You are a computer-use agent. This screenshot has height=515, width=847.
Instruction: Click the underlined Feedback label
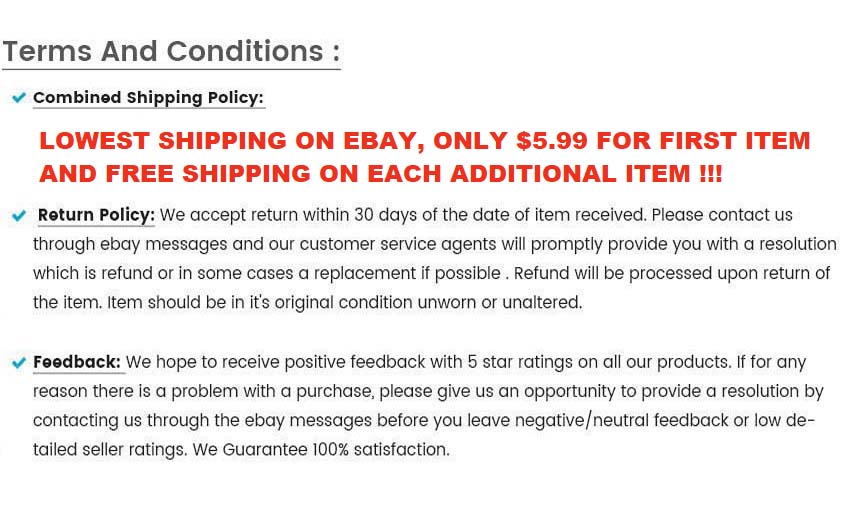click(77, 362)
